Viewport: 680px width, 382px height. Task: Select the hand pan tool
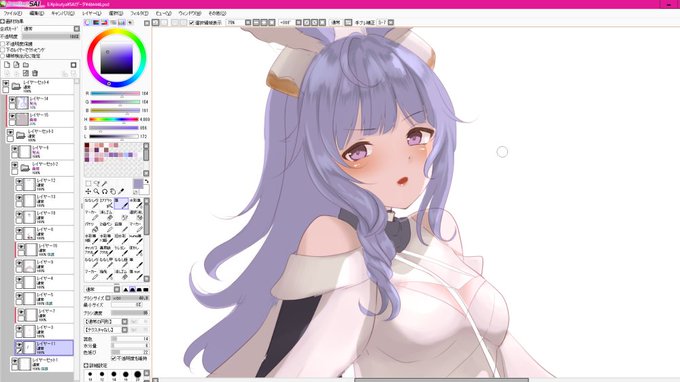[x=113, y=191]
